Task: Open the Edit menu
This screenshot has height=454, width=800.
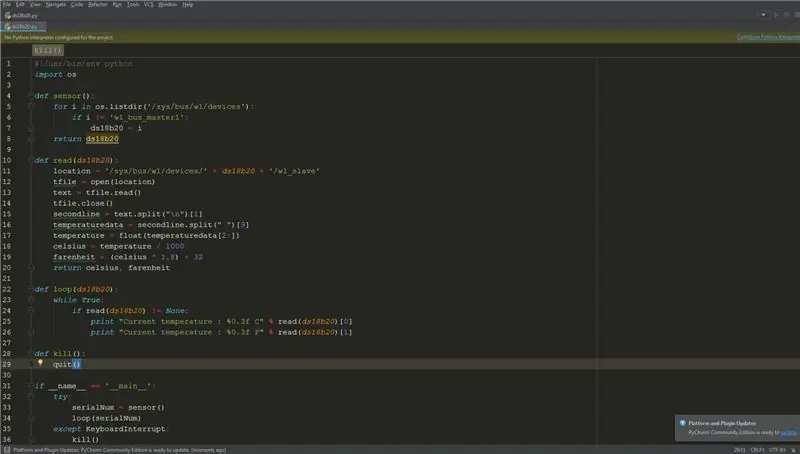Action: click(20, 5)
